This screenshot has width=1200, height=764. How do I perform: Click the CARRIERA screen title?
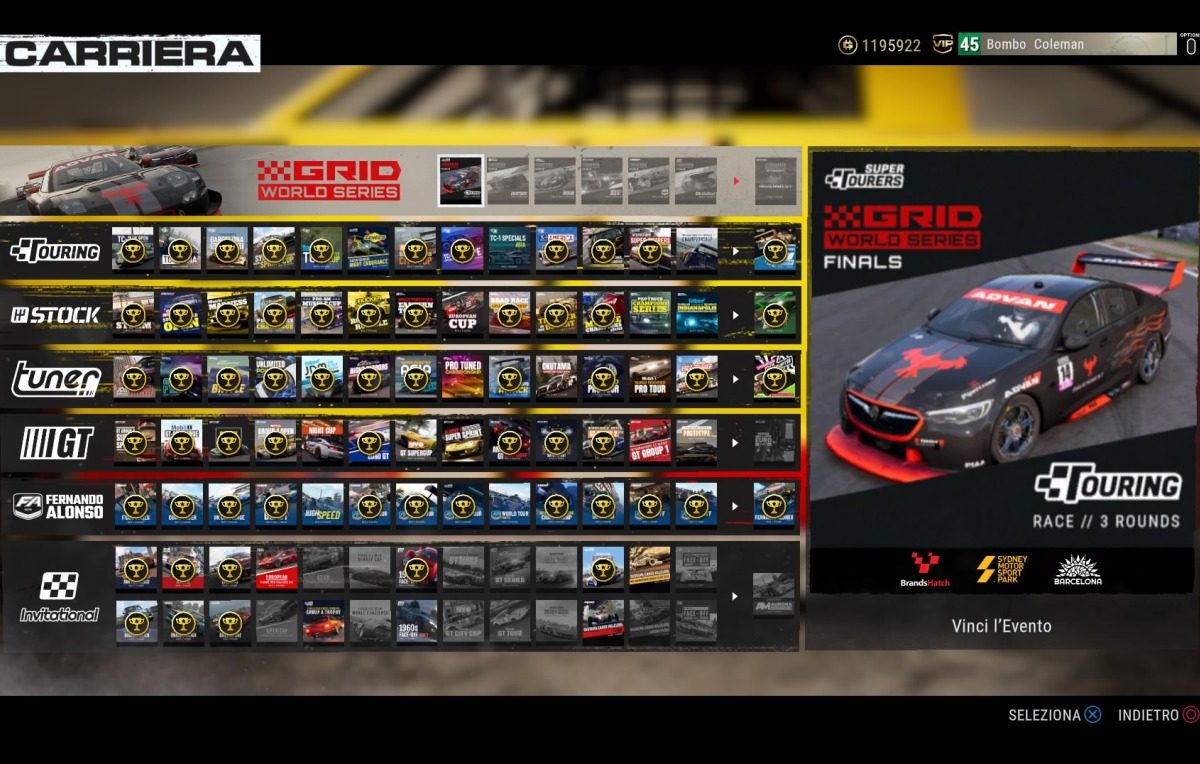pyautogui.click(x=130, y=53)
